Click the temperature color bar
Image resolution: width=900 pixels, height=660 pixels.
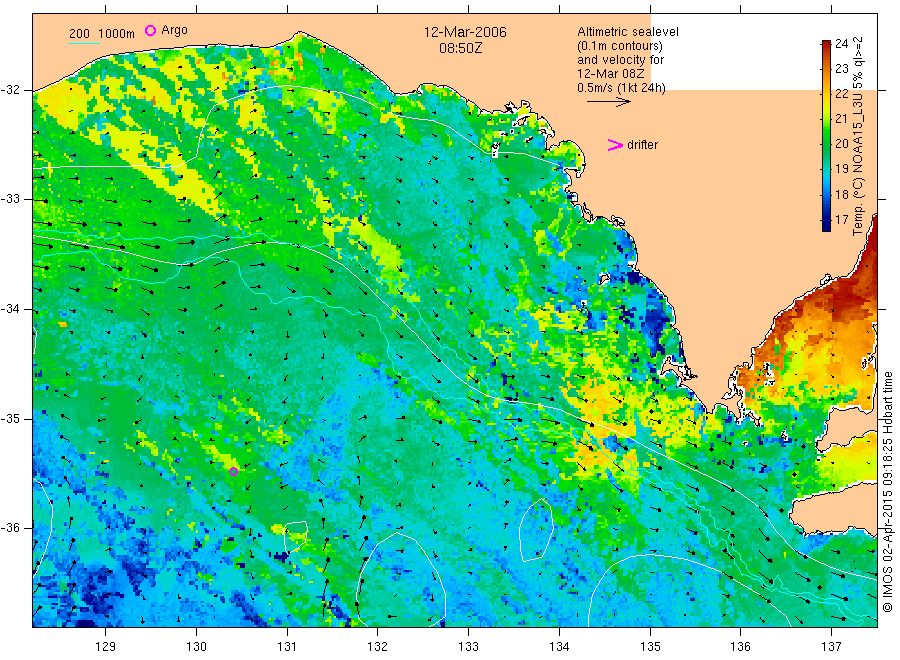click(x=826, y=135)
